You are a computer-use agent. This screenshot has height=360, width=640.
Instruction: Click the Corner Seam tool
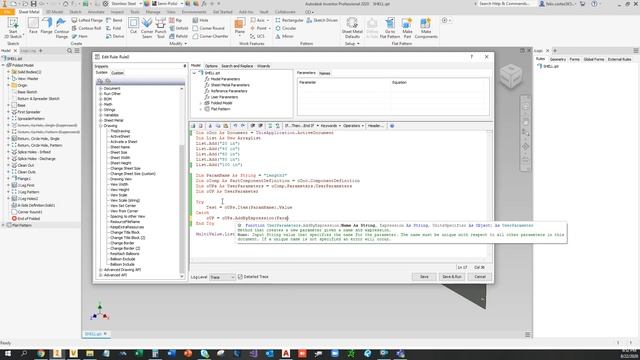[x=147, y=28]
